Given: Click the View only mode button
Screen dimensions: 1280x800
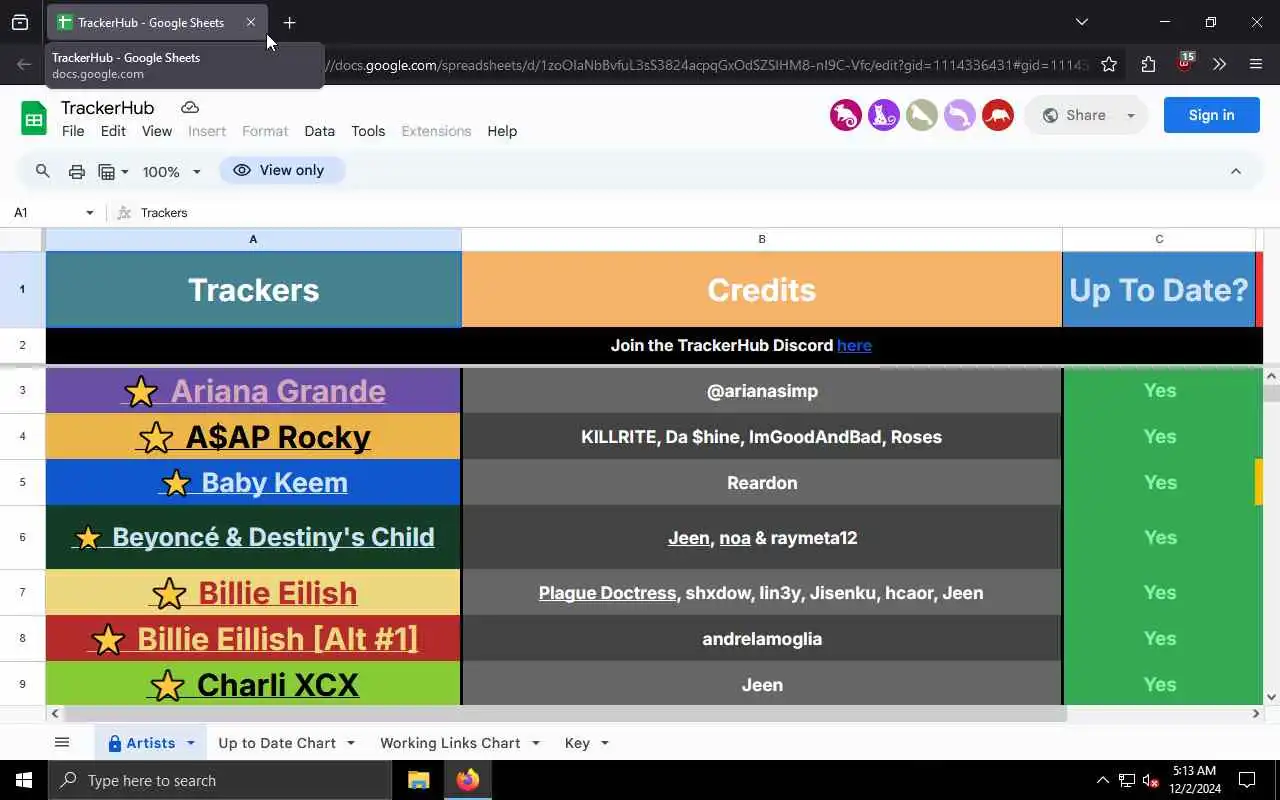Looking at the screenshot, I should click(282, 170).
